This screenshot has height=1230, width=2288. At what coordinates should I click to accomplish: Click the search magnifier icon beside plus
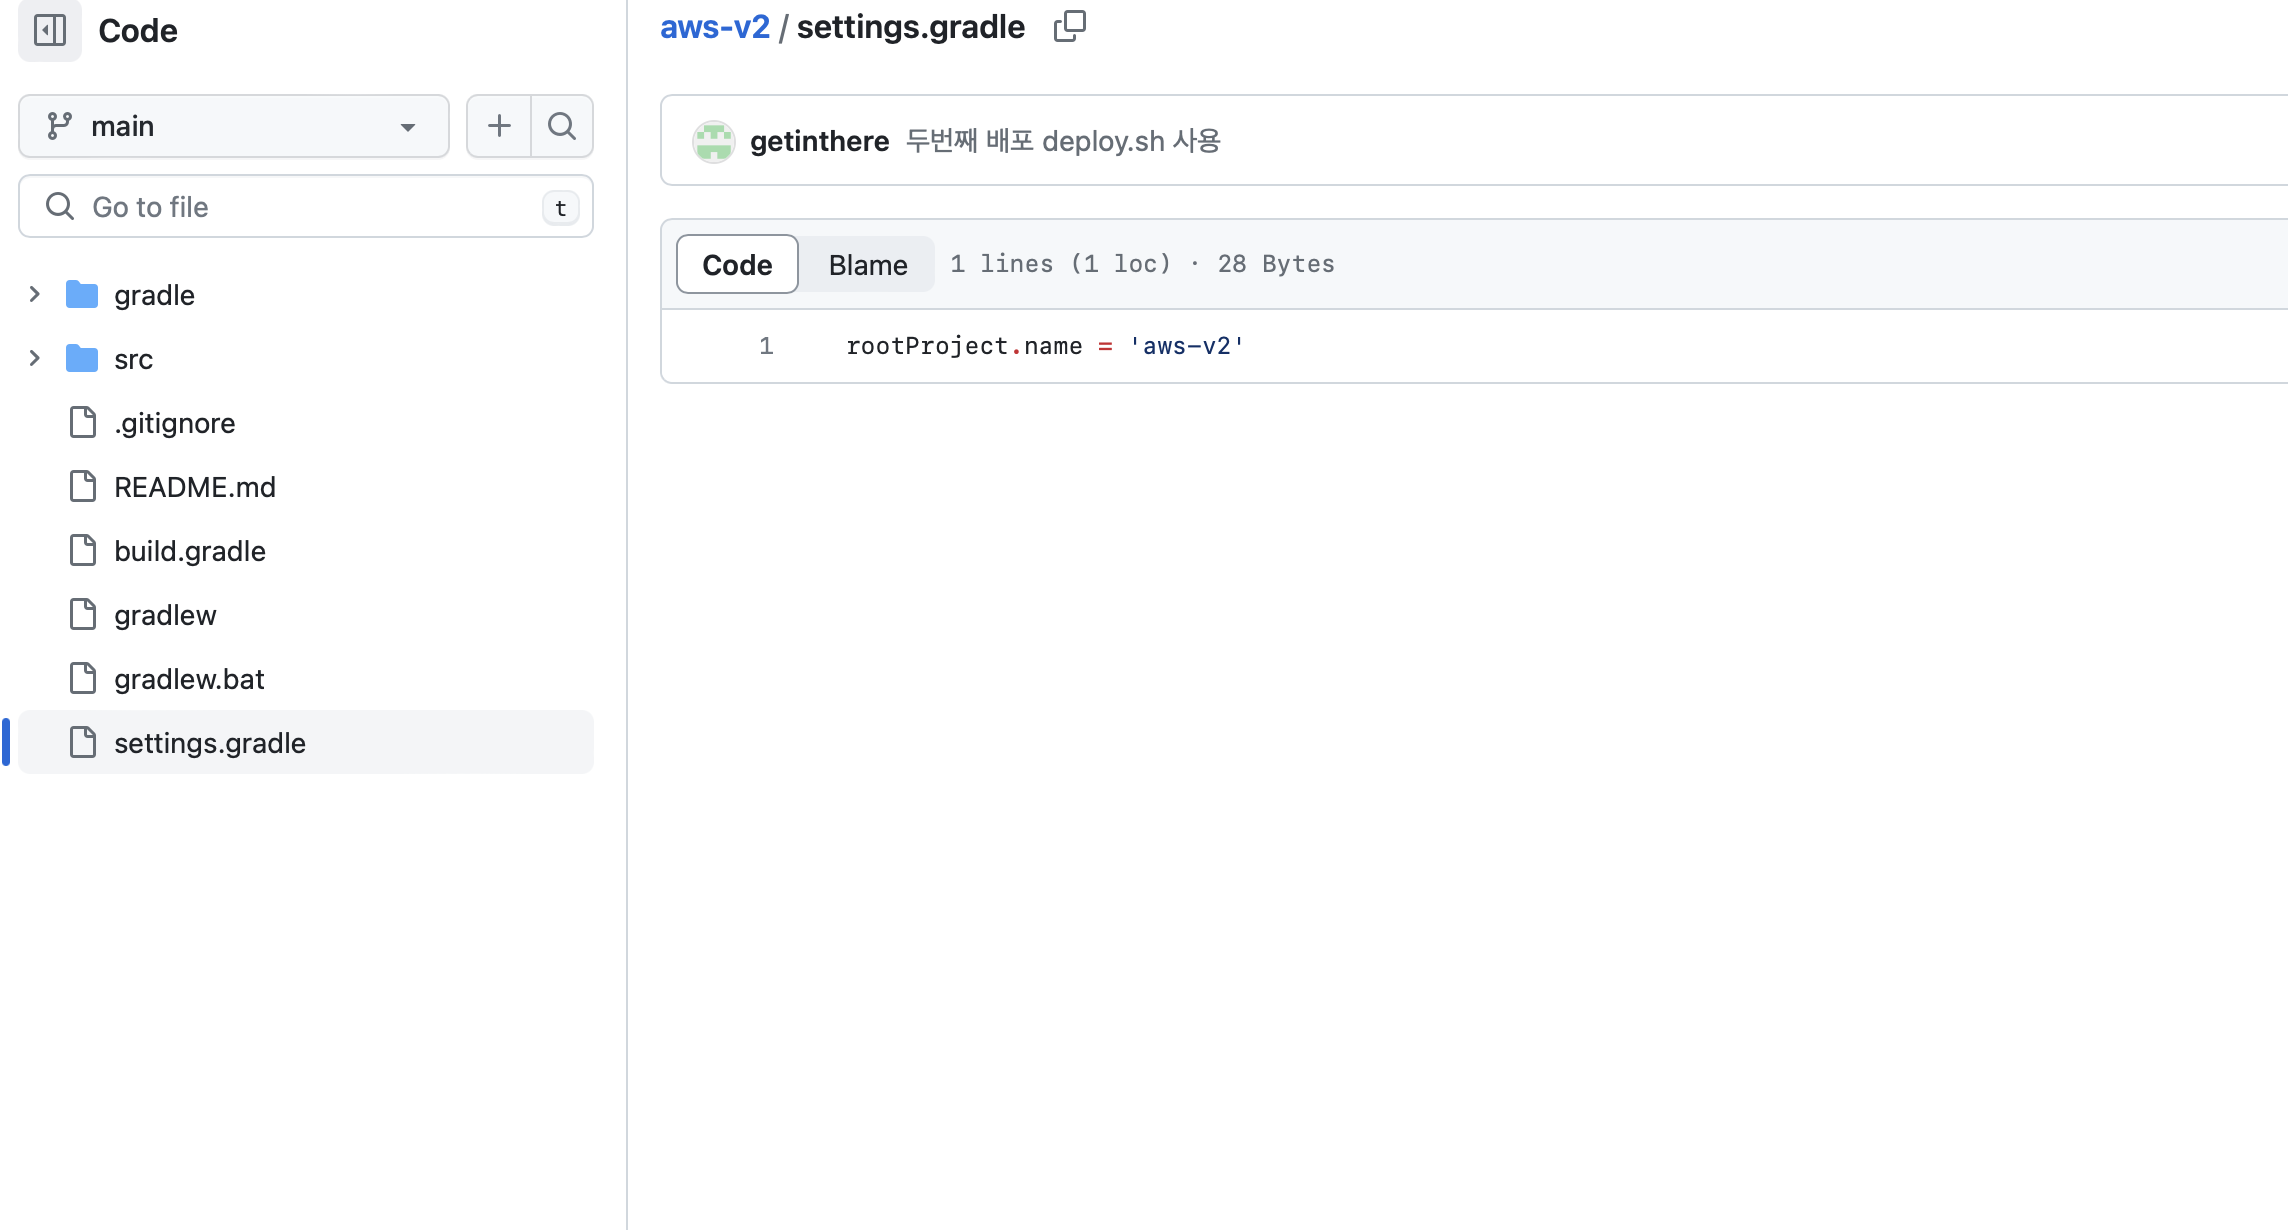[562, 126]
